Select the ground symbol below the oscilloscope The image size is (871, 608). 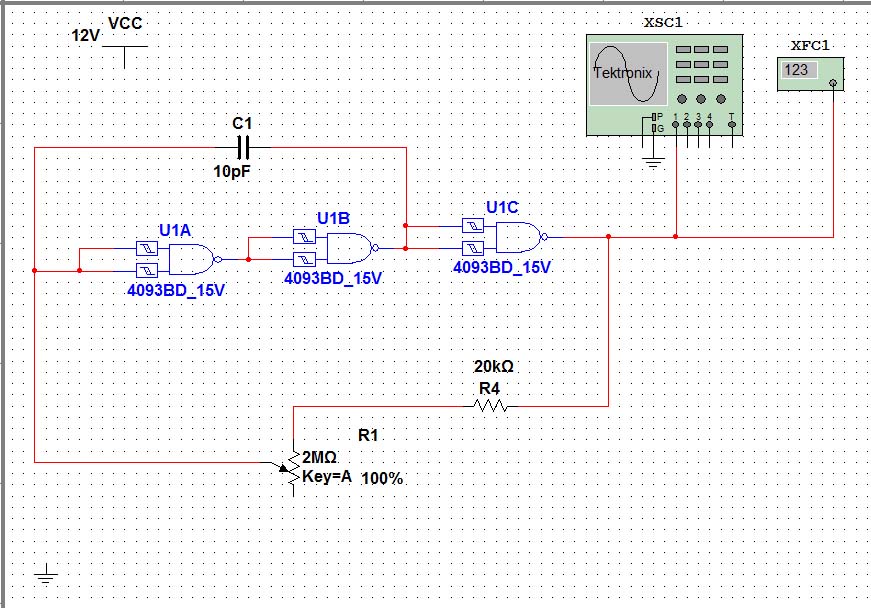(654, 162)
